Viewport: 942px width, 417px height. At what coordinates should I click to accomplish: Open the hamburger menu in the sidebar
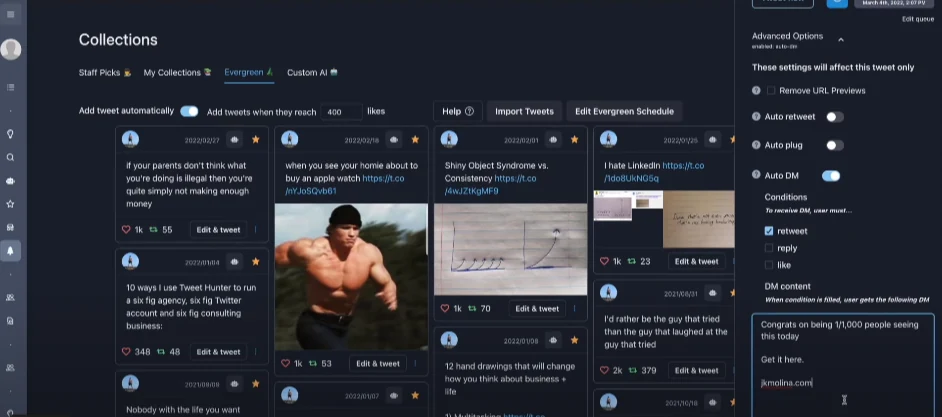10,14
